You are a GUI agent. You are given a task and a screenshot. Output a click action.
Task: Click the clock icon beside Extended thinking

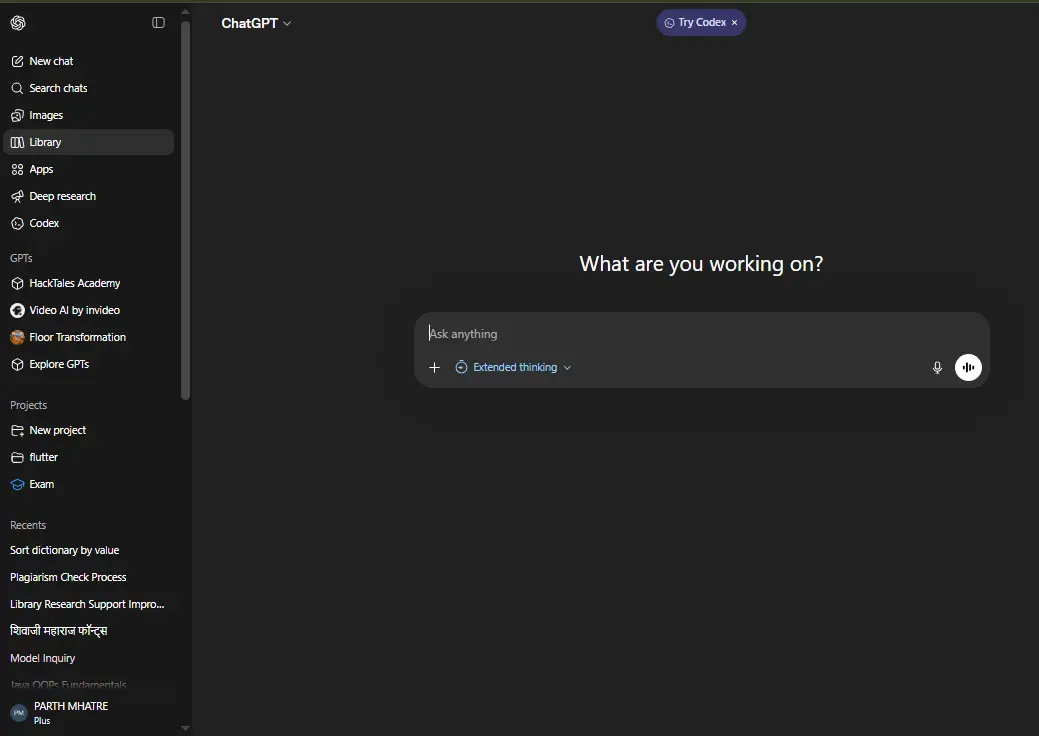461,367
